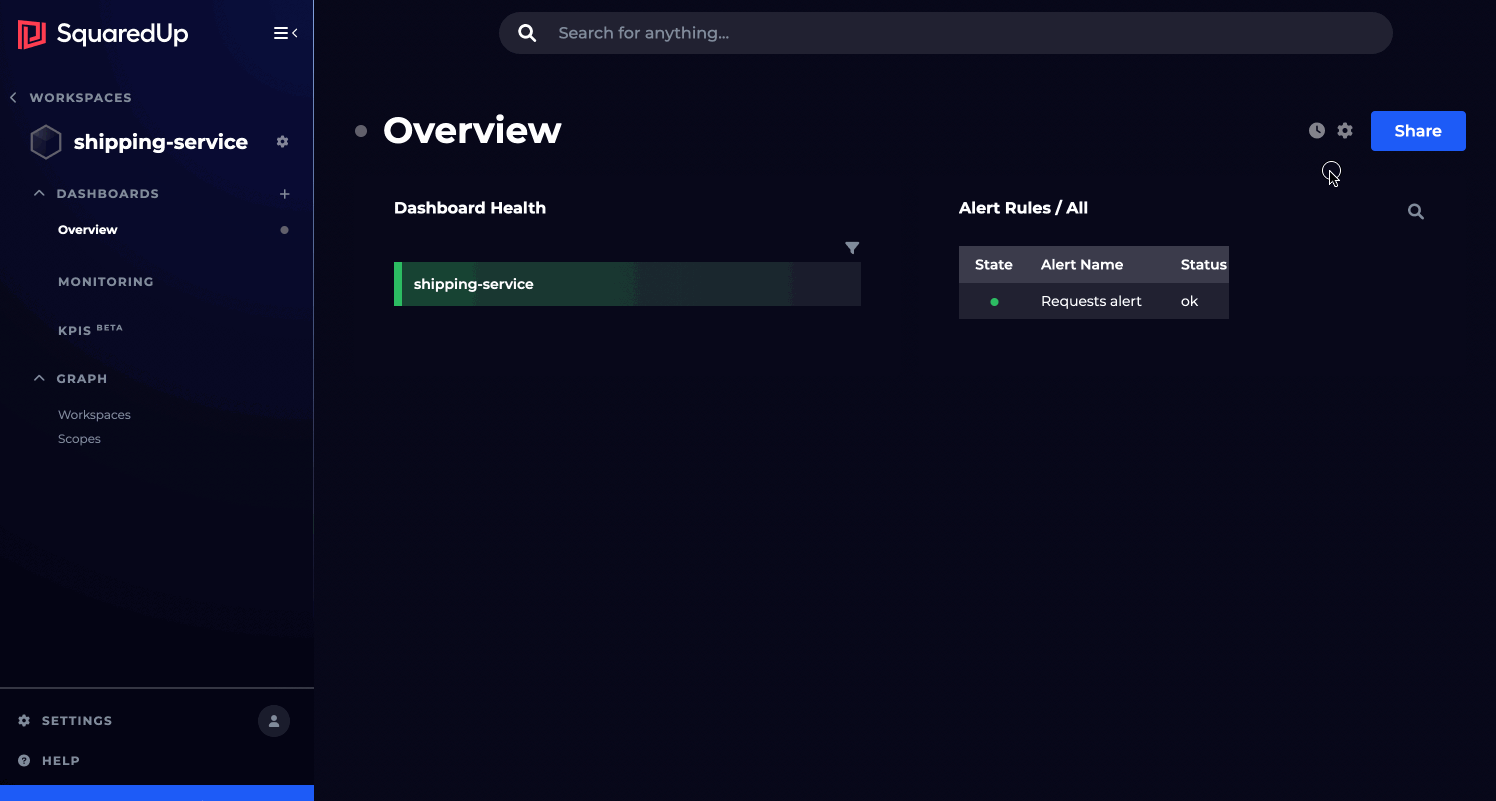Open dashboard settings gear next to Share

[x=1344, y=130]
